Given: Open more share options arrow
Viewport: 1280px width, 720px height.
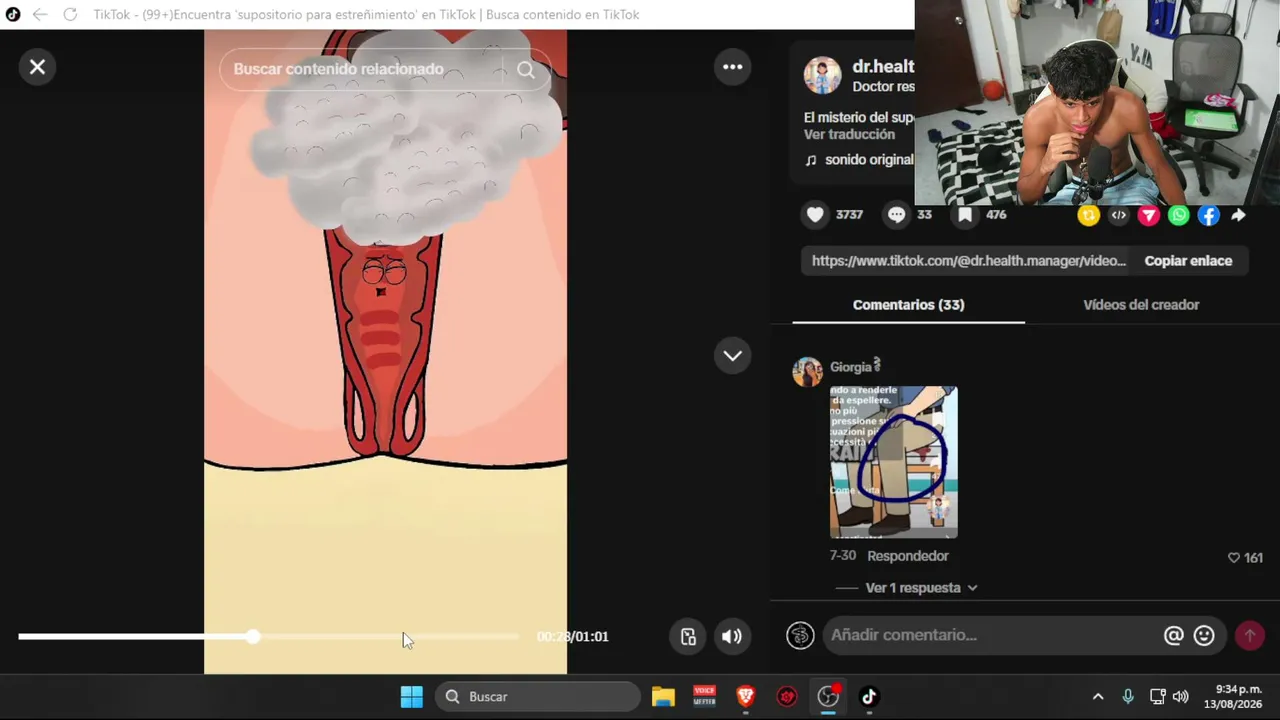Looking at the screenshot, I should [x=1238, y=215].
